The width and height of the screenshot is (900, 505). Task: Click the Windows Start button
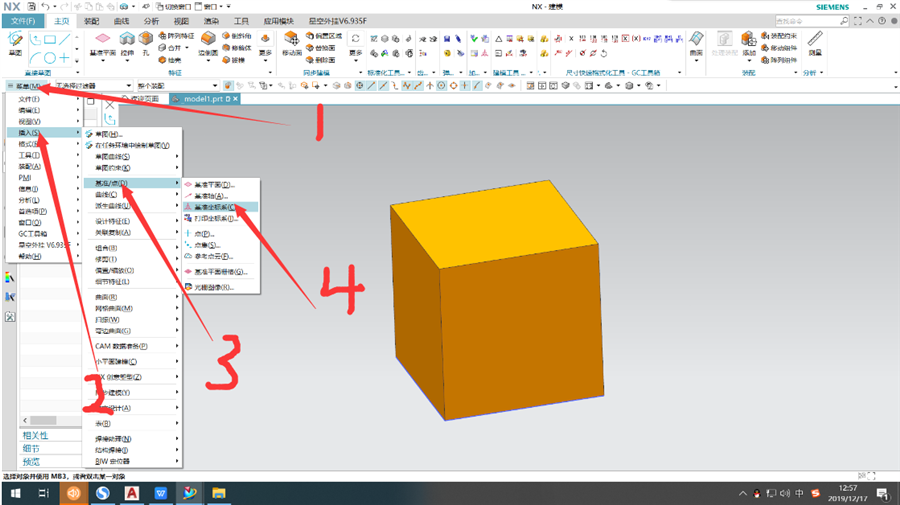(15, 493)
